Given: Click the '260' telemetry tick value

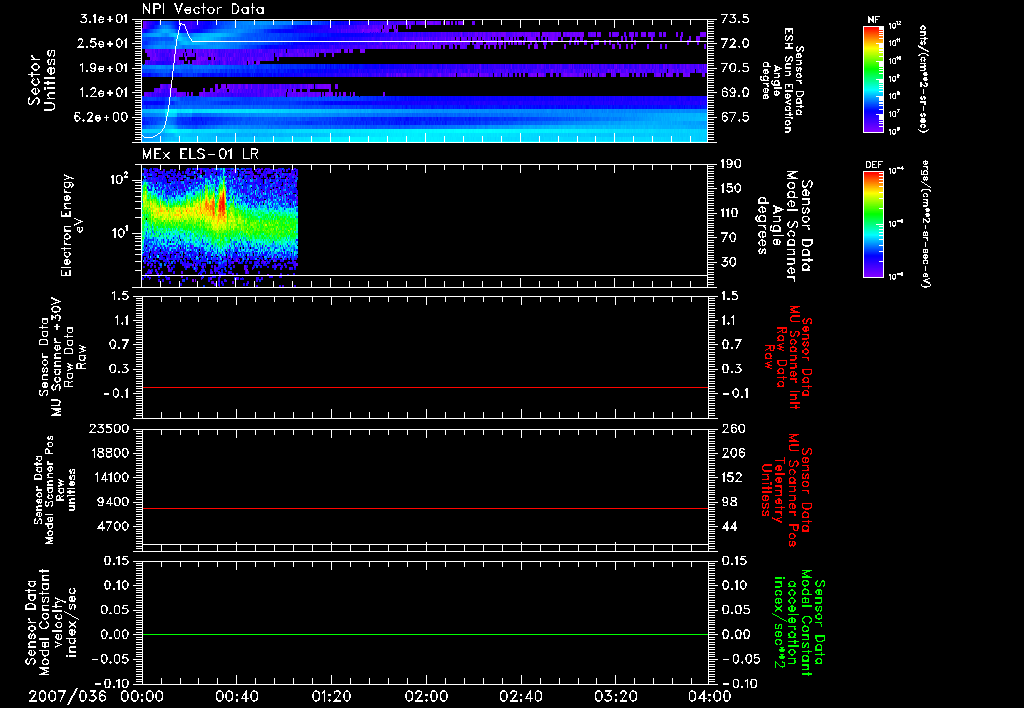Looking at the screenshot, I should 731,429.
